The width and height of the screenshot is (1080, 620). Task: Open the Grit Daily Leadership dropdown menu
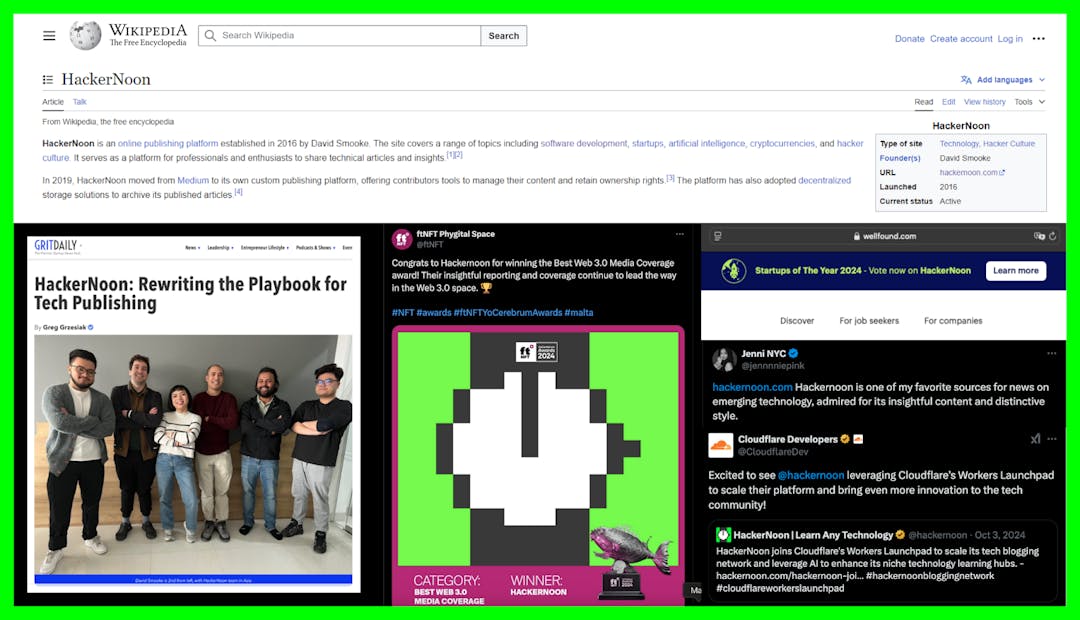pos(220,247)
